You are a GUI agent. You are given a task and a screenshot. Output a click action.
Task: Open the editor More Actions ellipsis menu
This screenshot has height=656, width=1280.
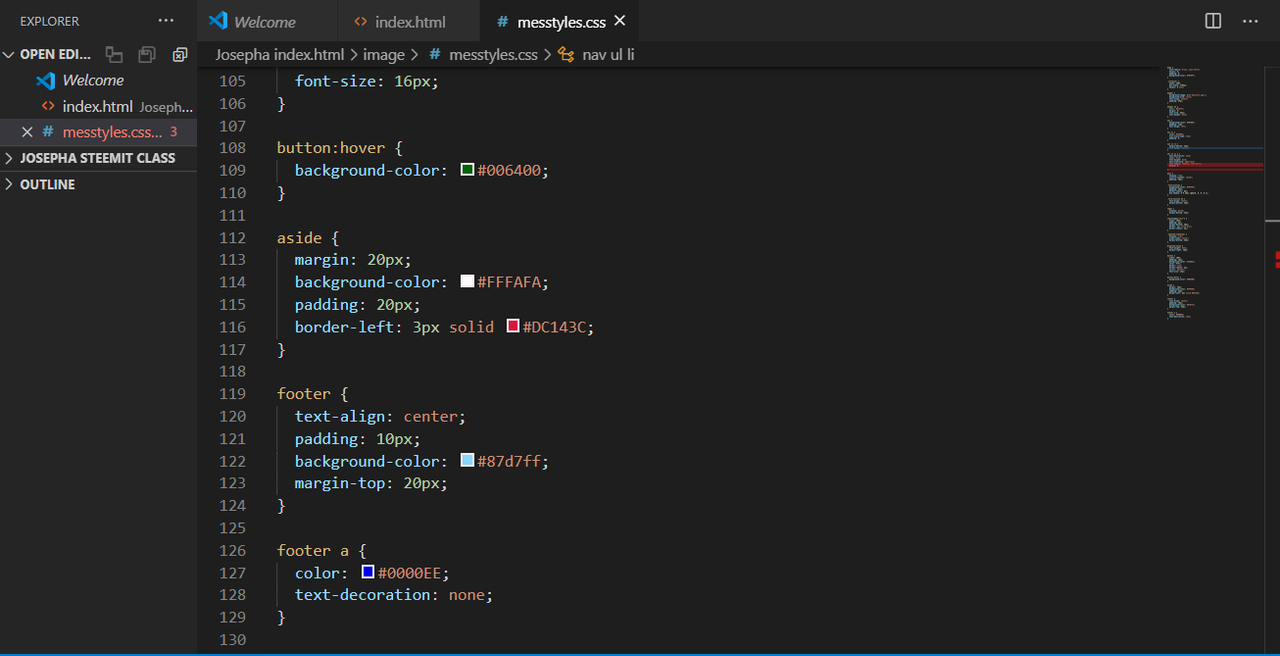pos(1250,21)
